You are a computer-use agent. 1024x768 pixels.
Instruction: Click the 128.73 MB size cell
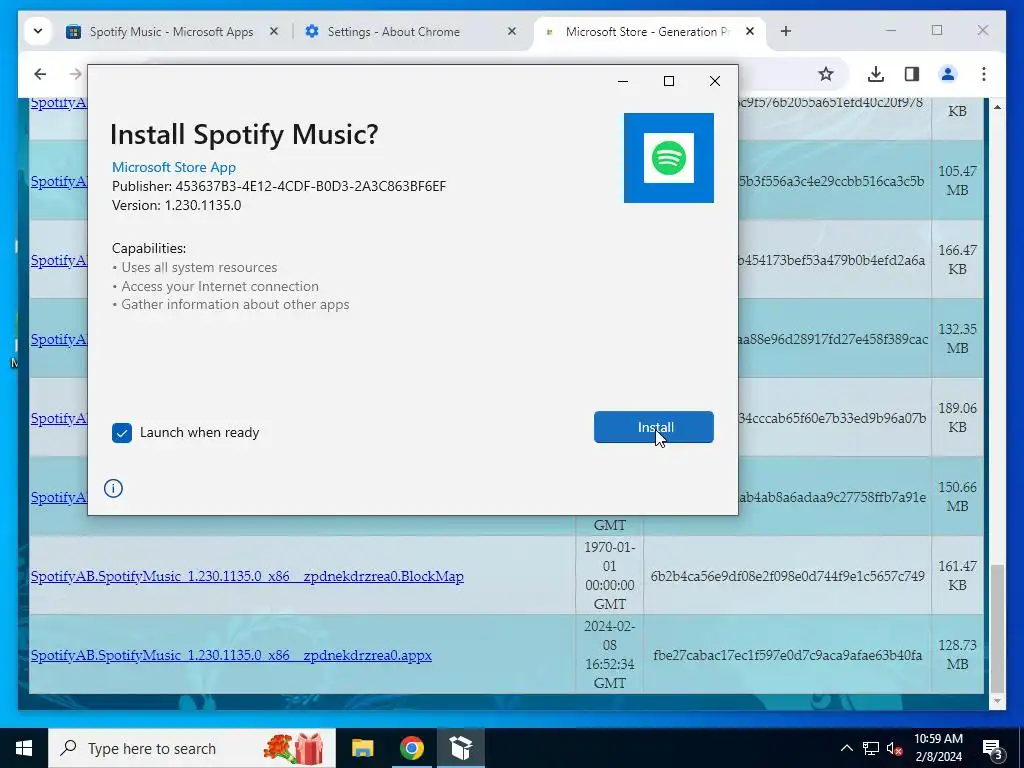coord(957,654)
